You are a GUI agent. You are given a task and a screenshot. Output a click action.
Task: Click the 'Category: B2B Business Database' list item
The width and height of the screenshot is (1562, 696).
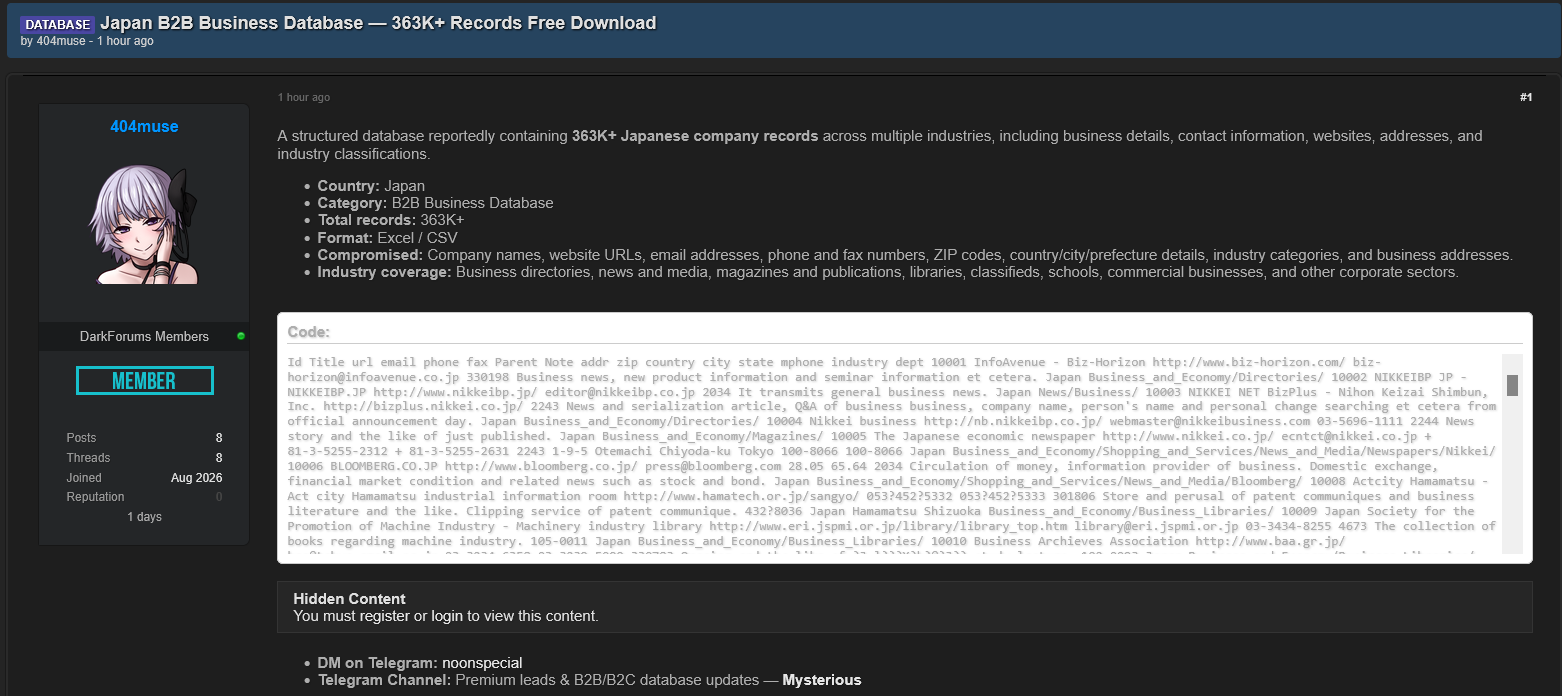(435, 203)
